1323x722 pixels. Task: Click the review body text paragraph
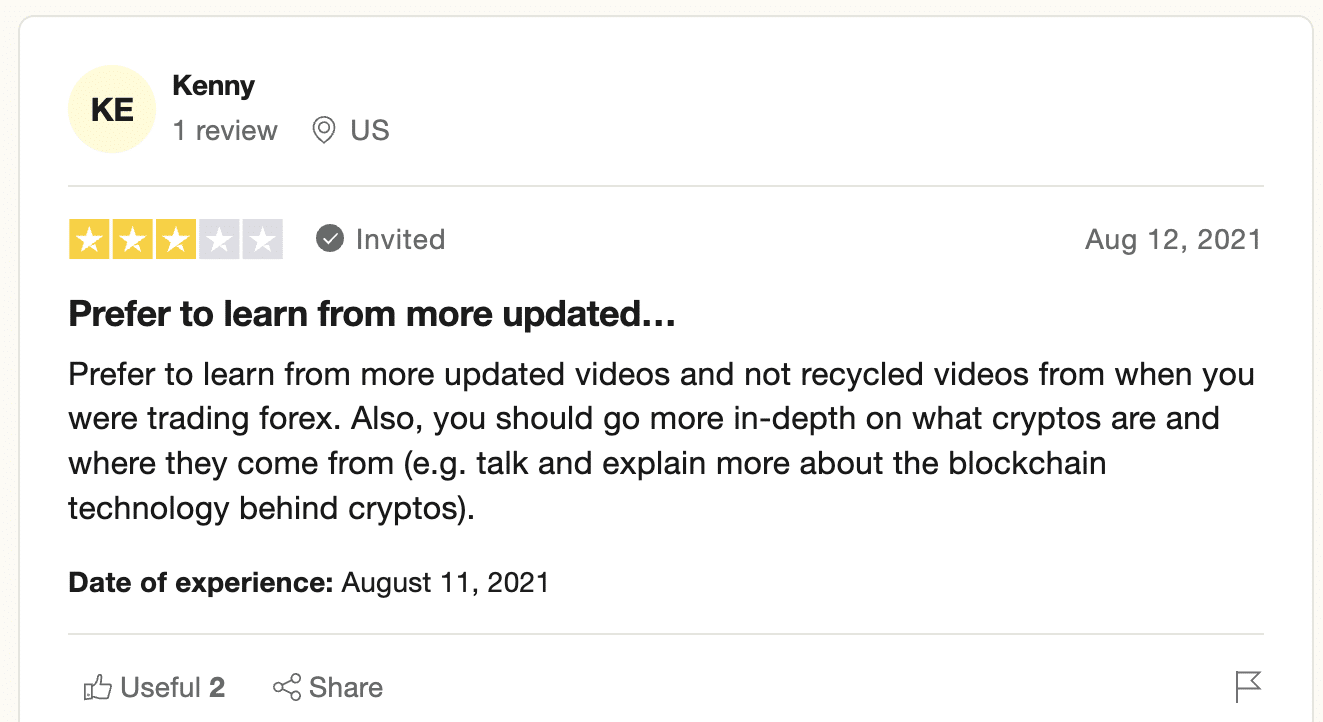coord(661,442)
